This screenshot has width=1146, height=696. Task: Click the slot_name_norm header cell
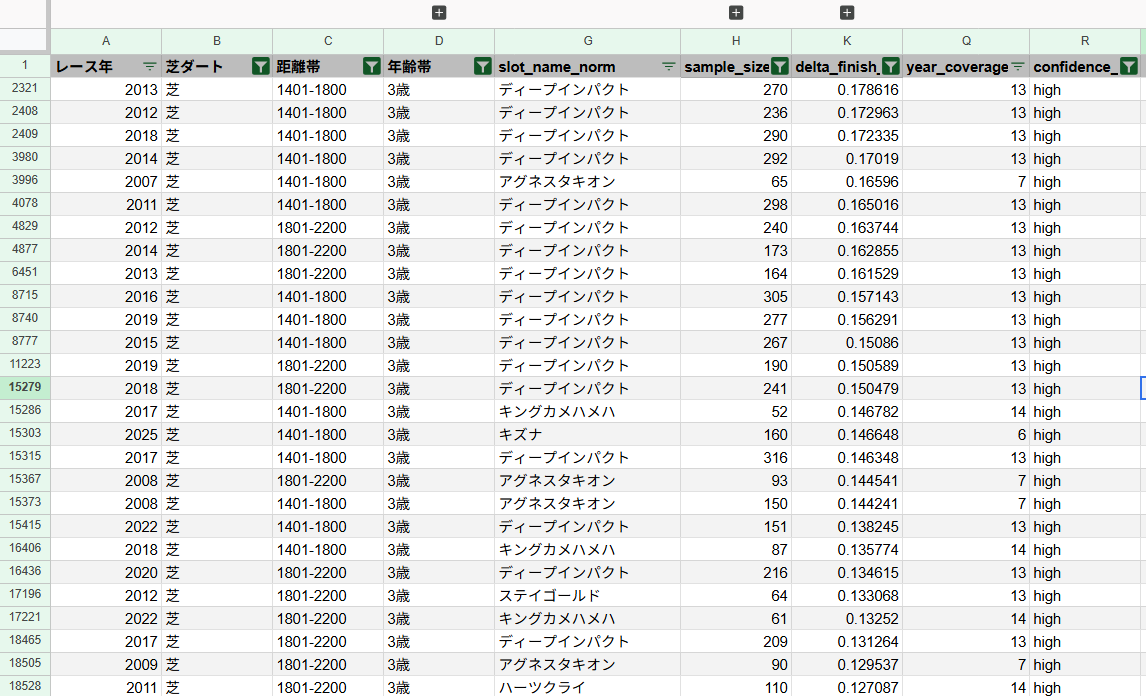588,67
